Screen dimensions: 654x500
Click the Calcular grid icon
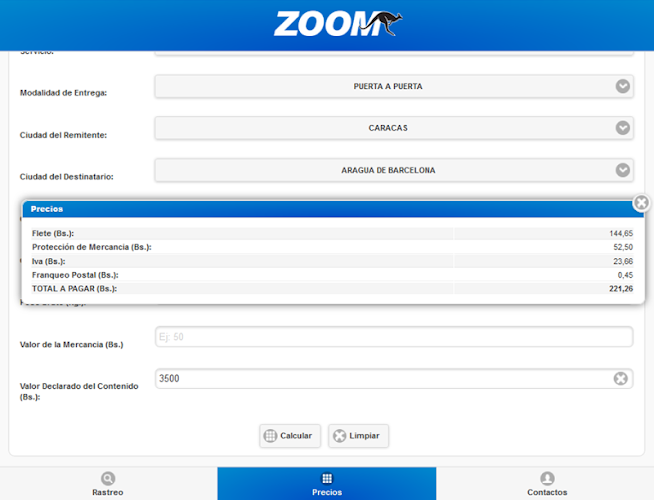pos(270,436)
